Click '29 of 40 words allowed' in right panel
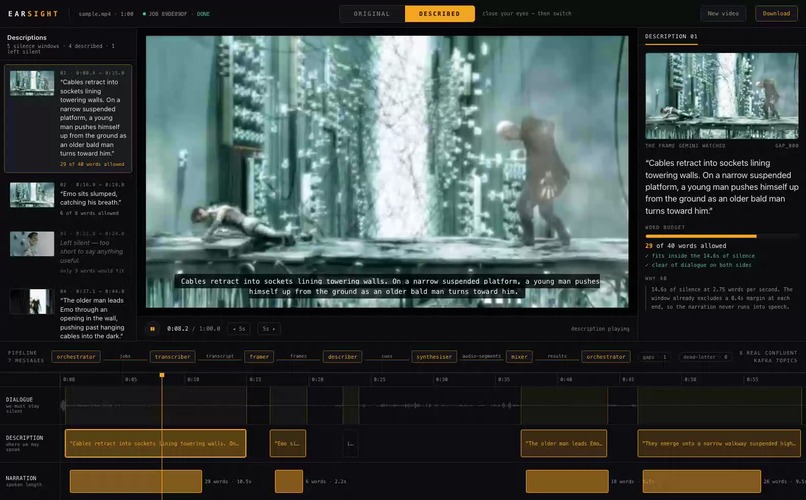 pyautogui.click(x=686, y=246)
